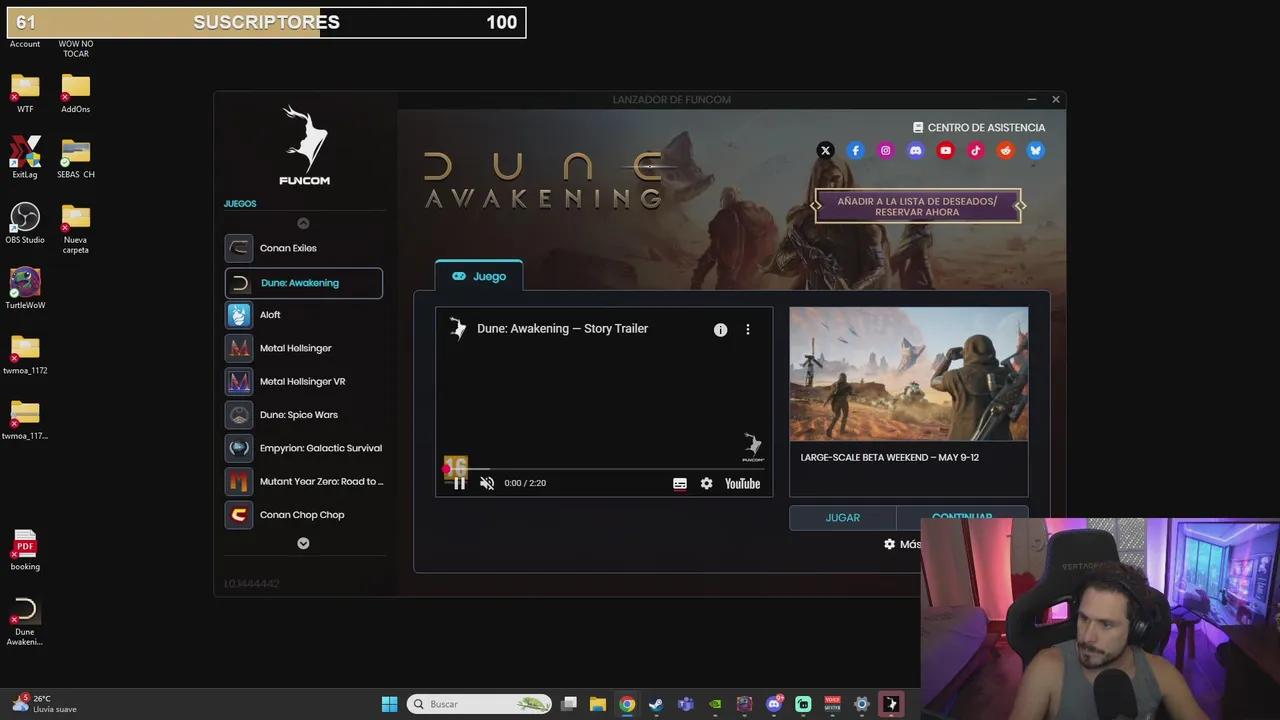
Task: Click Añadir a la lista de deseados button
Action: (917, 206)
